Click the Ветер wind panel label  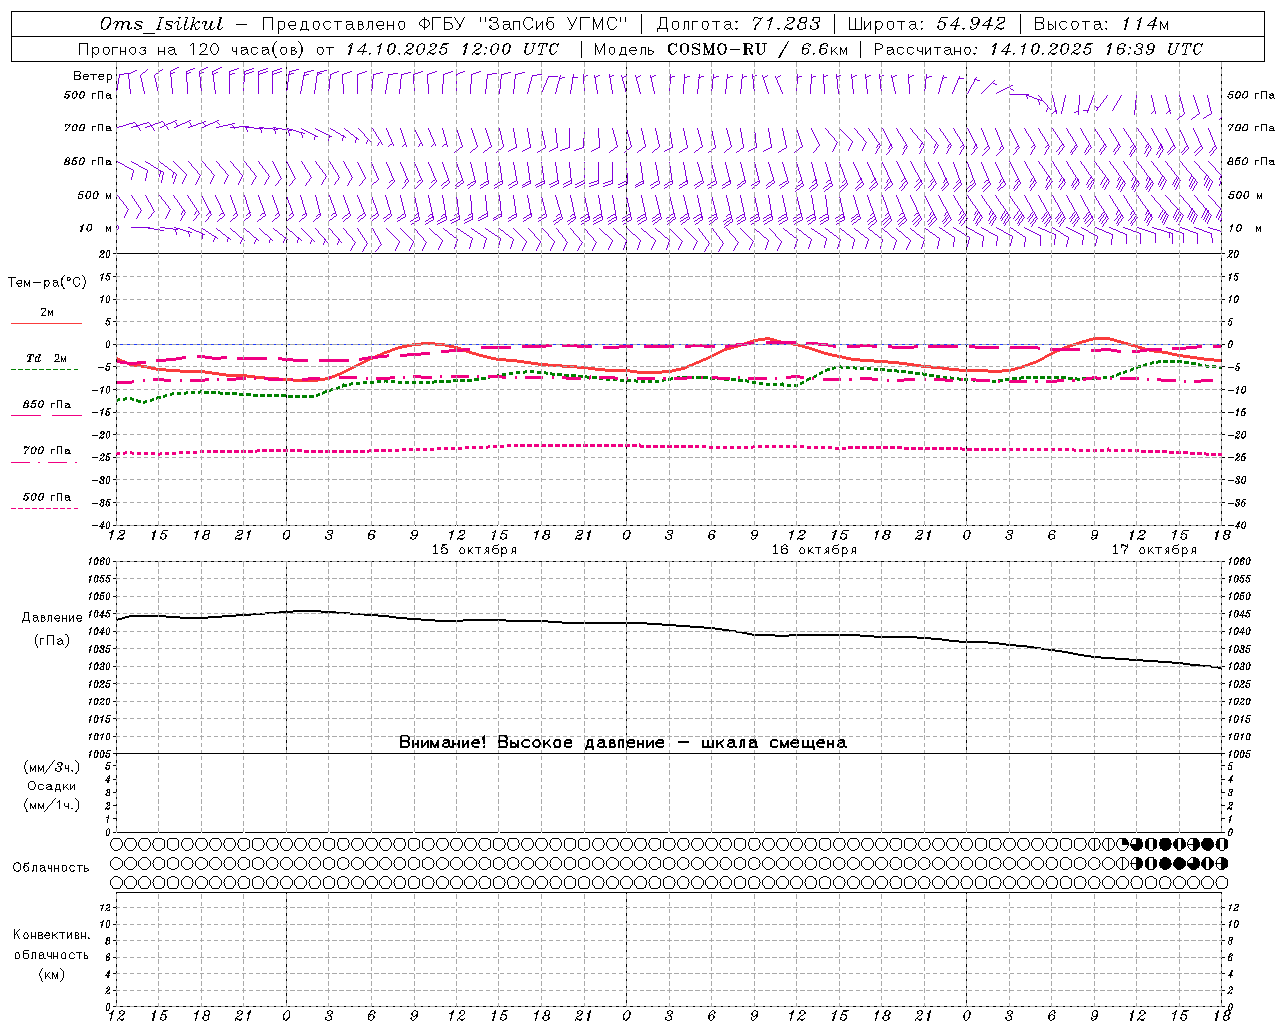92,76
